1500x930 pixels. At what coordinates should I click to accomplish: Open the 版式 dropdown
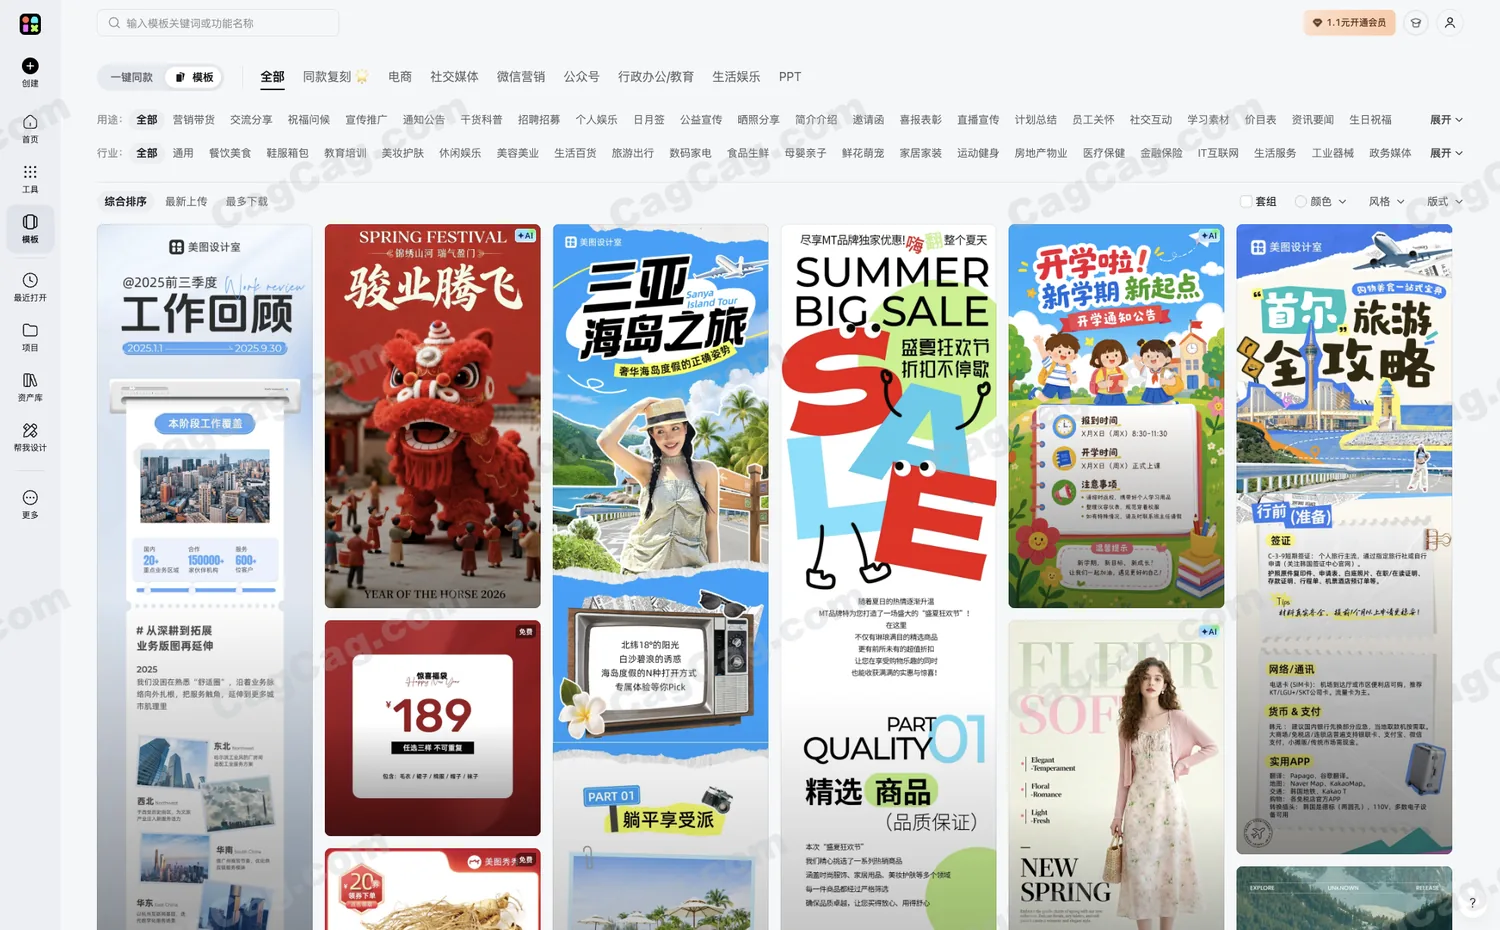point(1445,201)
